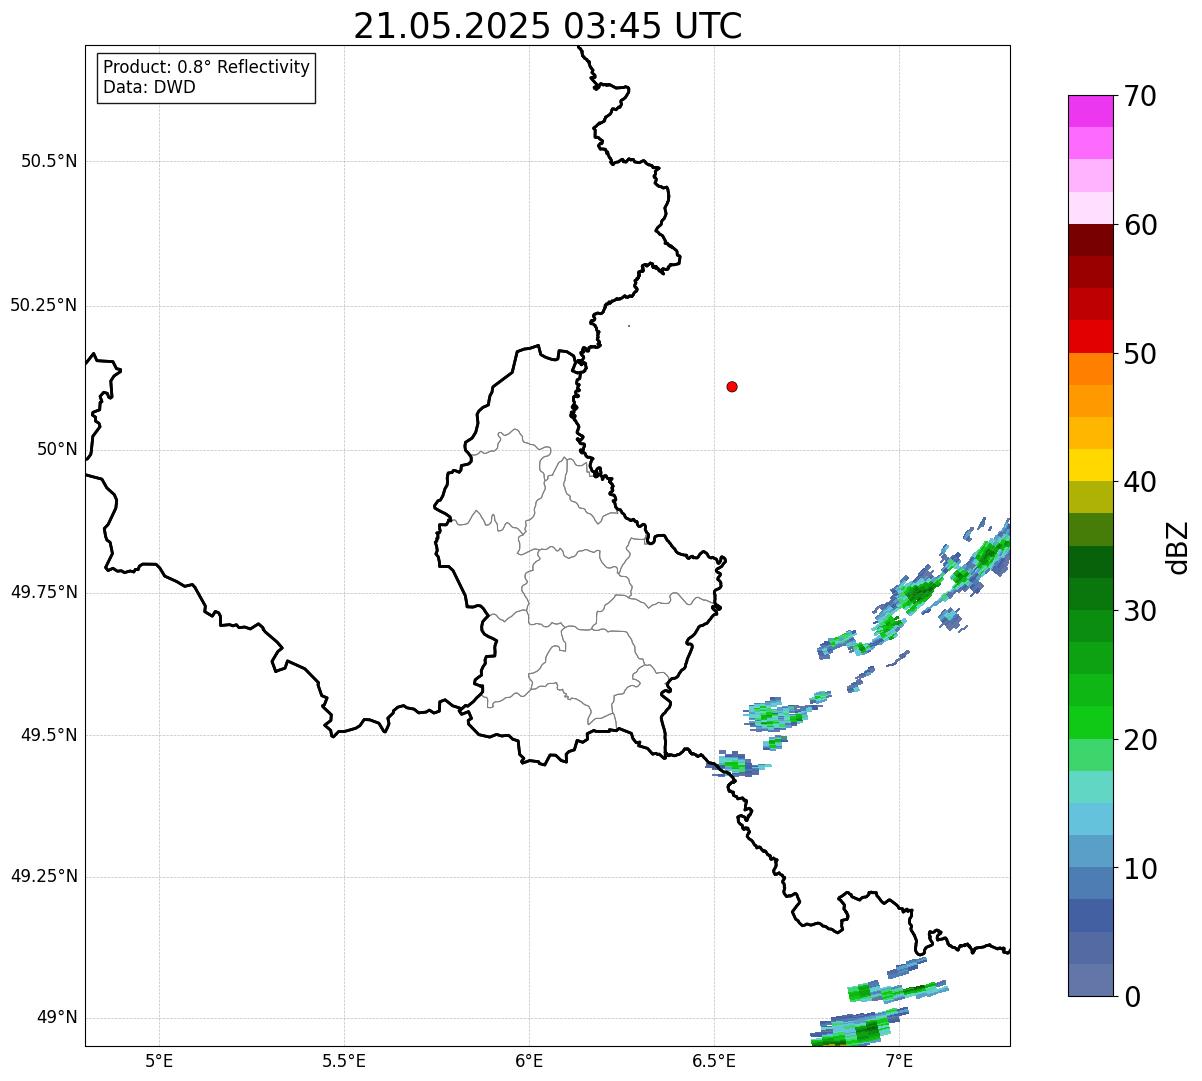
Task: Click the 6°E longitude label
Action: pyautogui.click(x=529, y=1060)
